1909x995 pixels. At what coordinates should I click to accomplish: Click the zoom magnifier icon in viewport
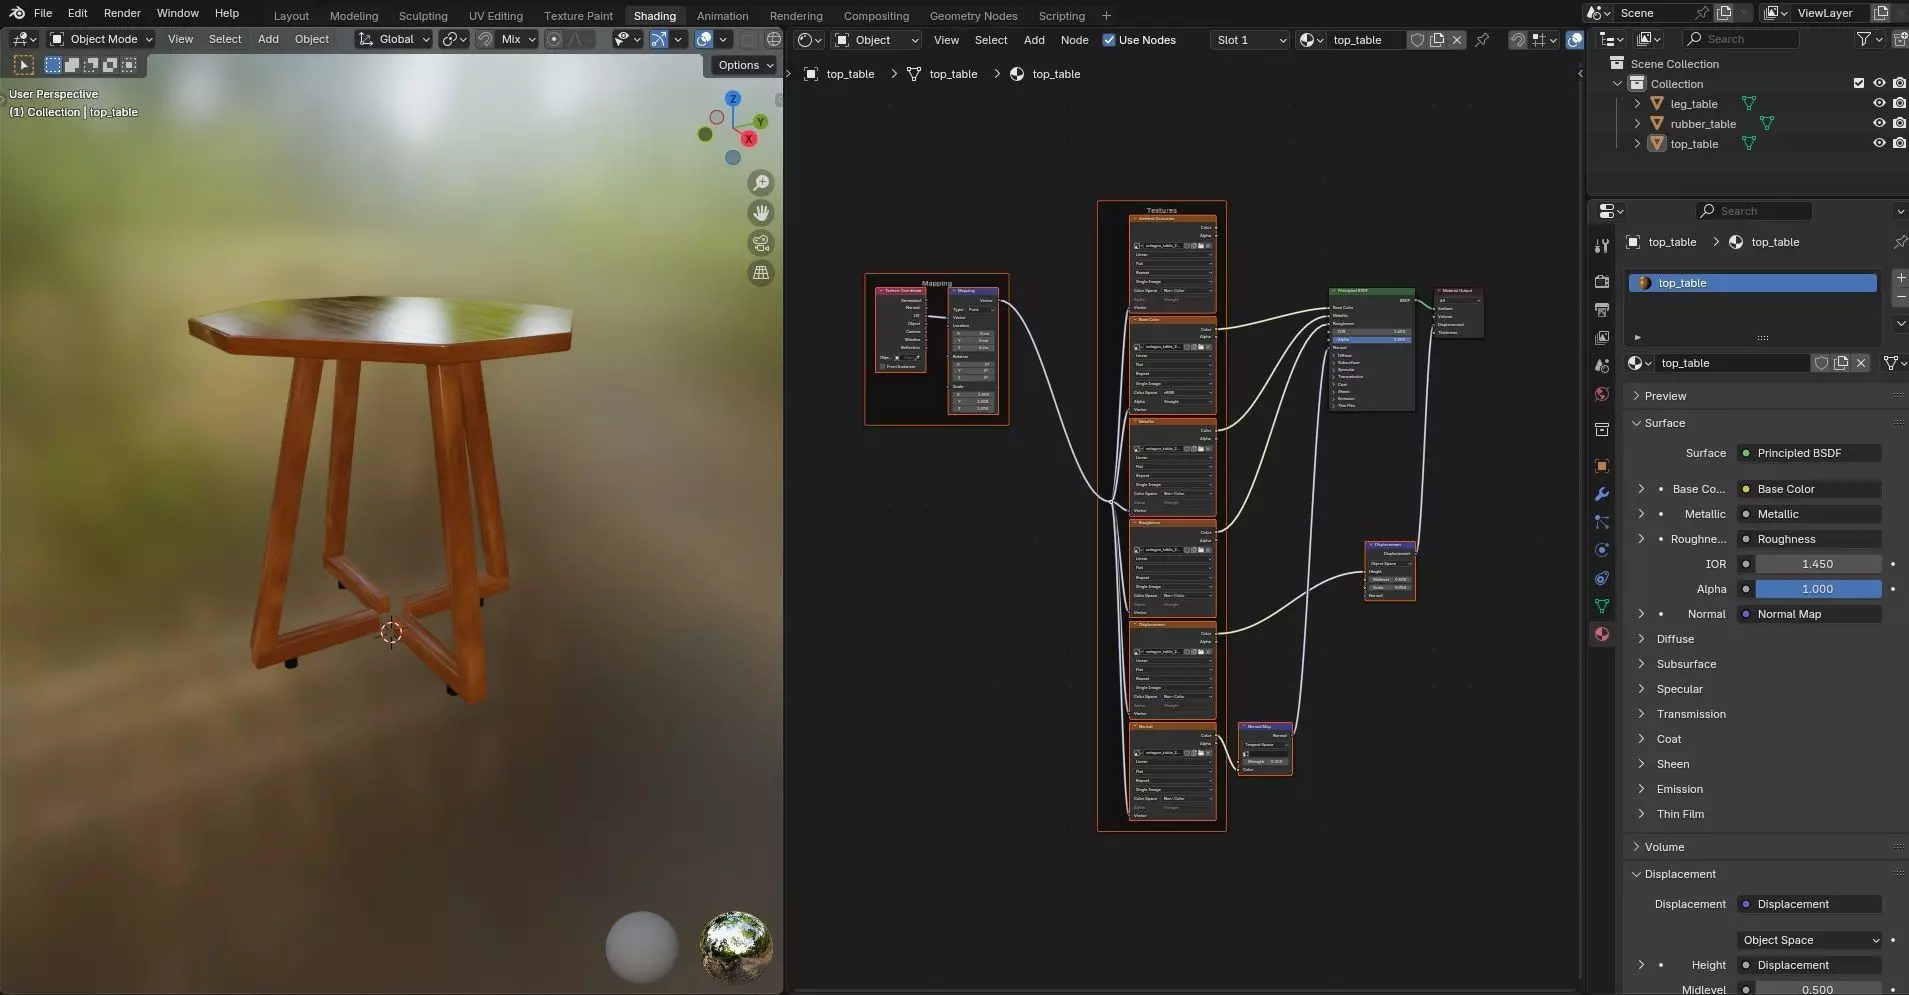pos(761,183)
